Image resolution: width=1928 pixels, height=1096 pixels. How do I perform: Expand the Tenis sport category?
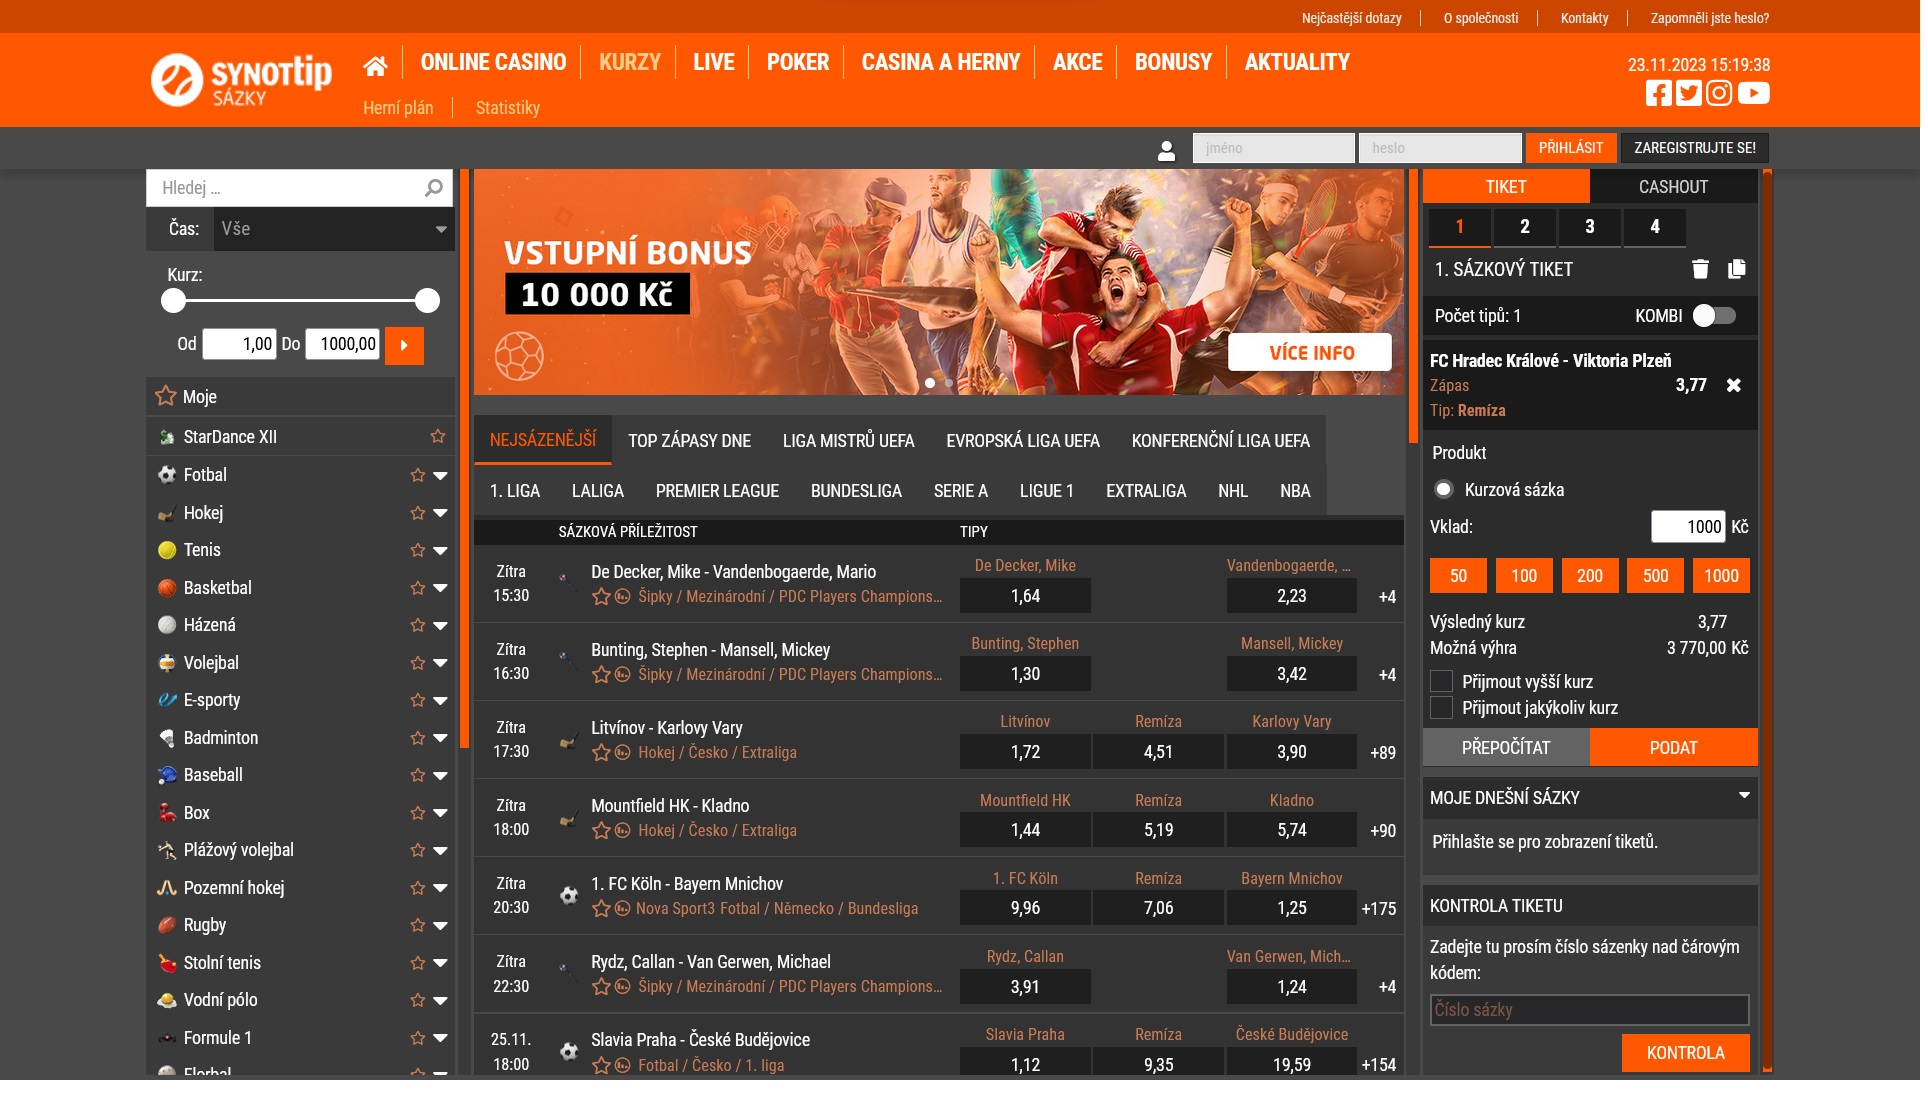tap(440, 550)
